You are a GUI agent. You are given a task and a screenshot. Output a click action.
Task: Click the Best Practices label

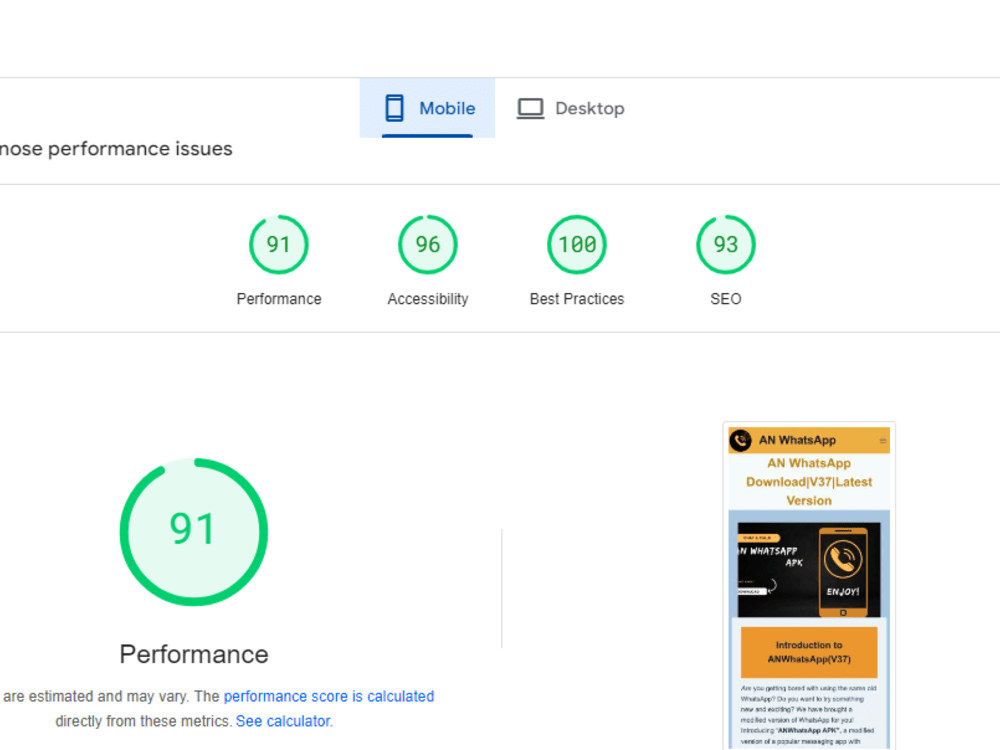coord(577,298)
